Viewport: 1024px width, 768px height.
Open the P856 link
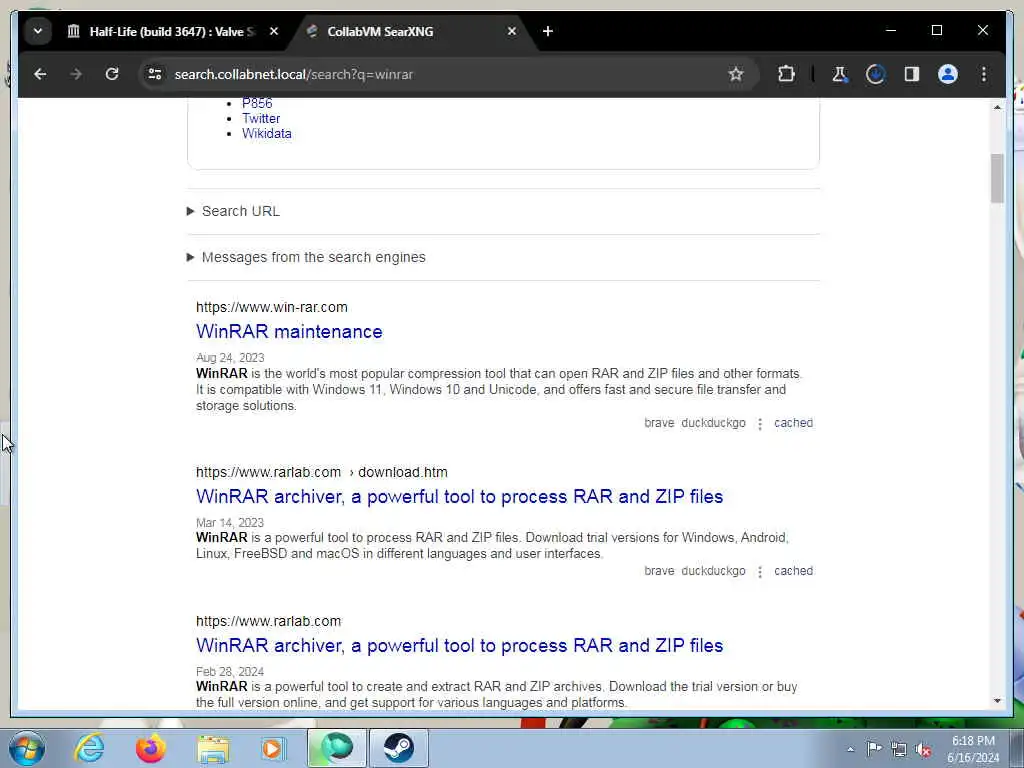point(257,103)
